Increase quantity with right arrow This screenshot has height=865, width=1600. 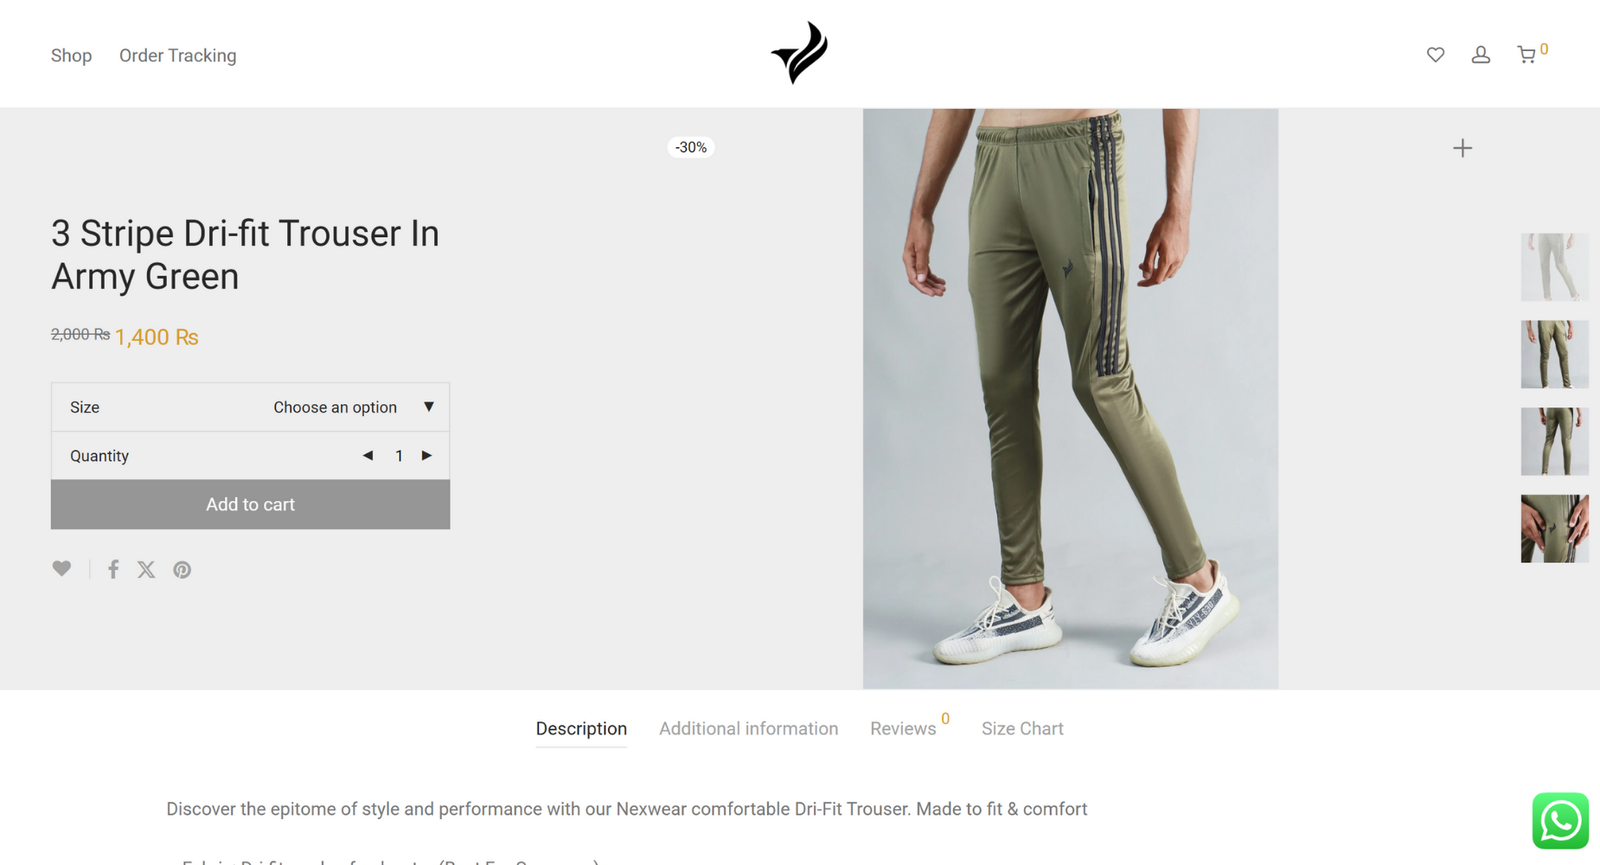[427, 455]
